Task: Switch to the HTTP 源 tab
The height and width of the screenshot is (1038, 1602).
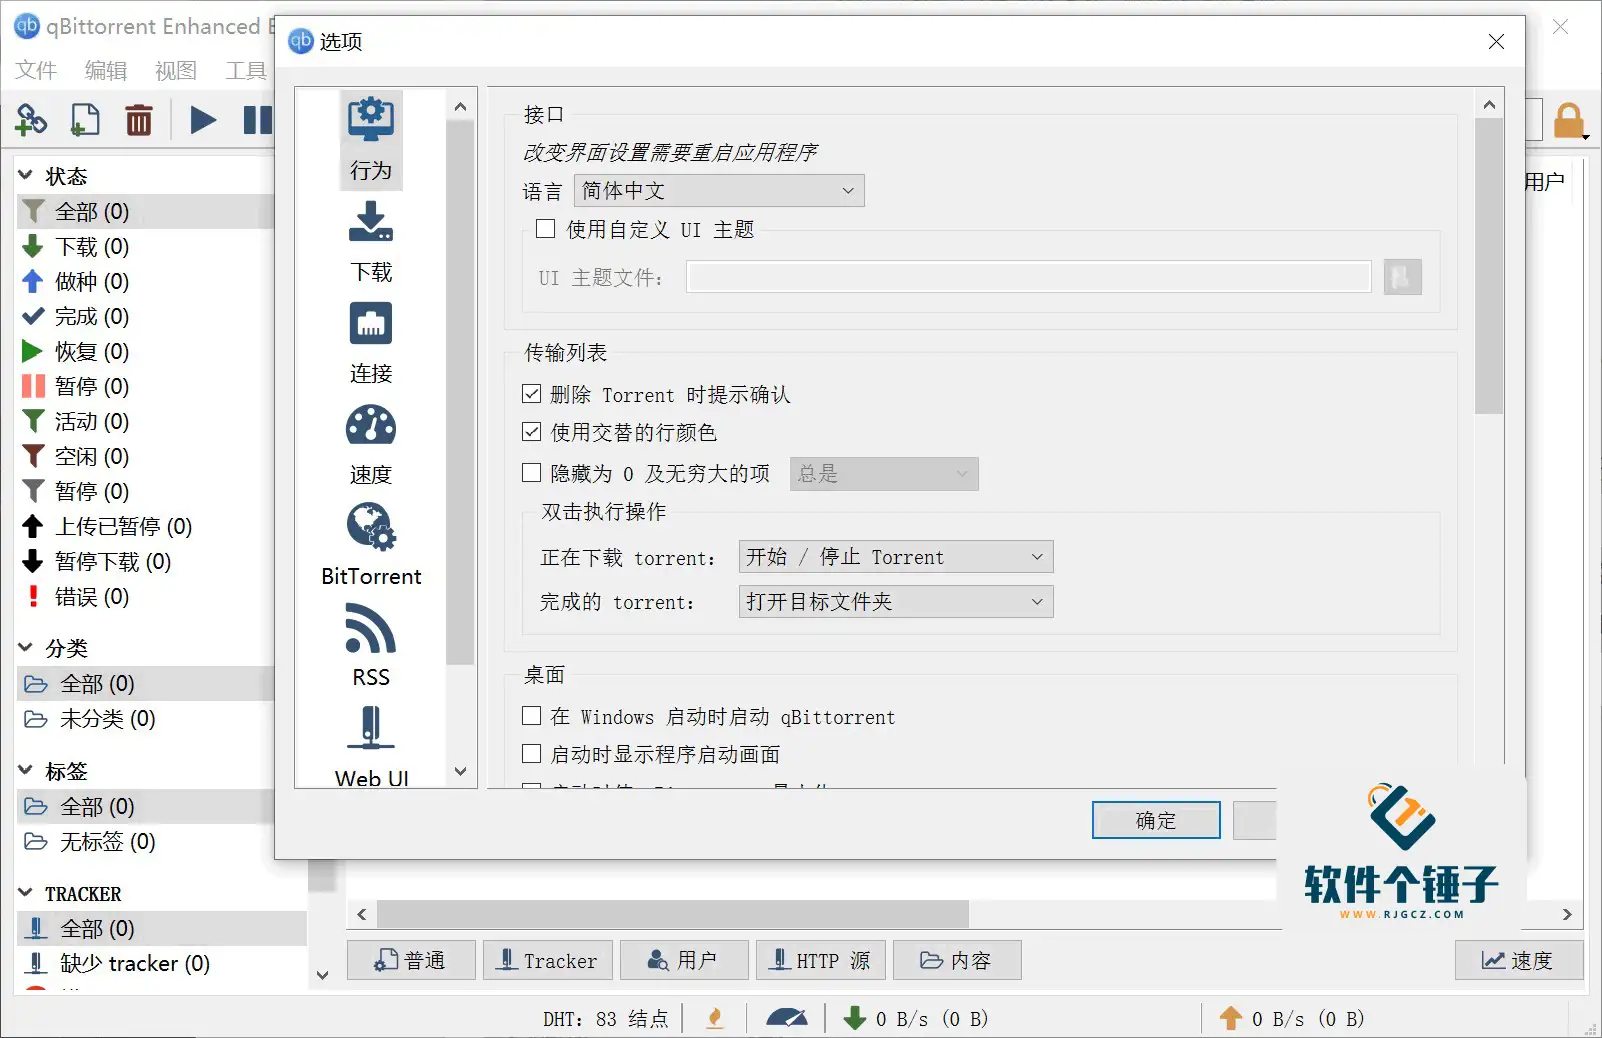Action: 820,960
